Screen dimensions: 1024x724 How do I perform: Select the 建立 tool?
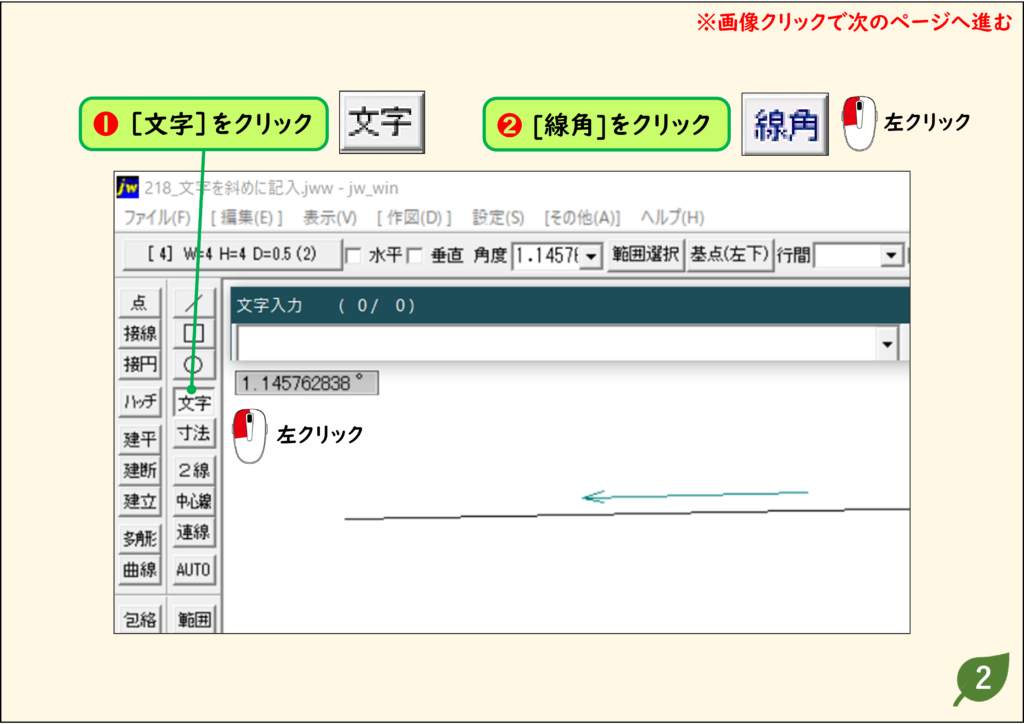tap(140, 501)
